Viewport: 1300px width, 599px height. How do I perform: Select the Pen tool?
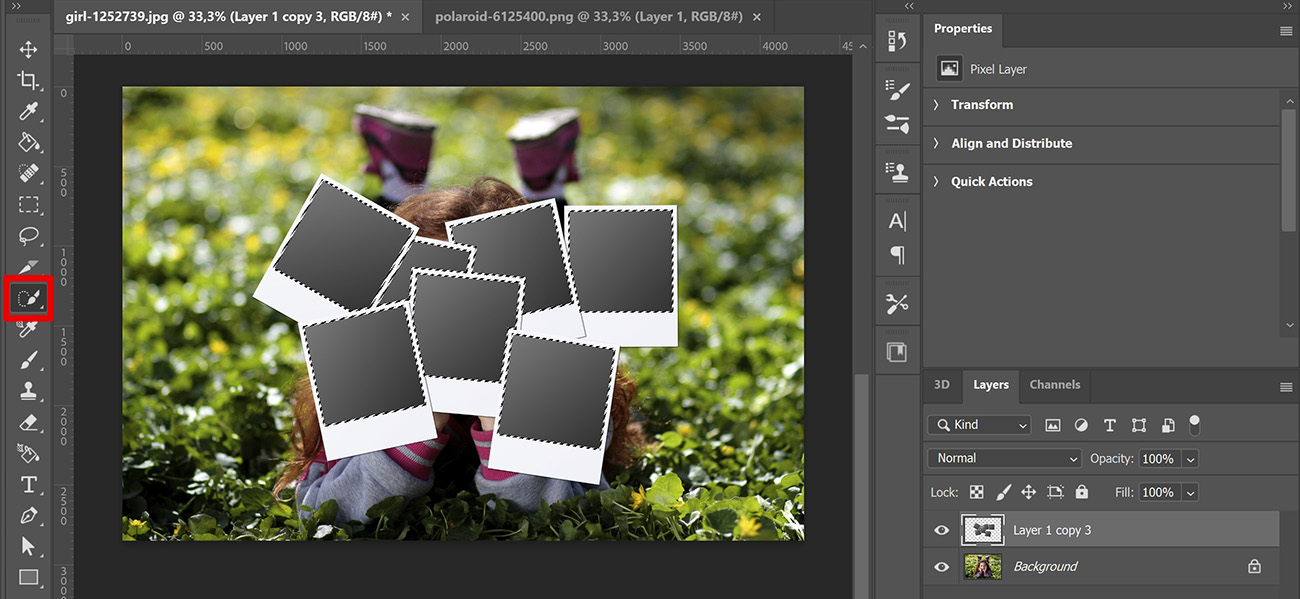(x=29, y=515)
